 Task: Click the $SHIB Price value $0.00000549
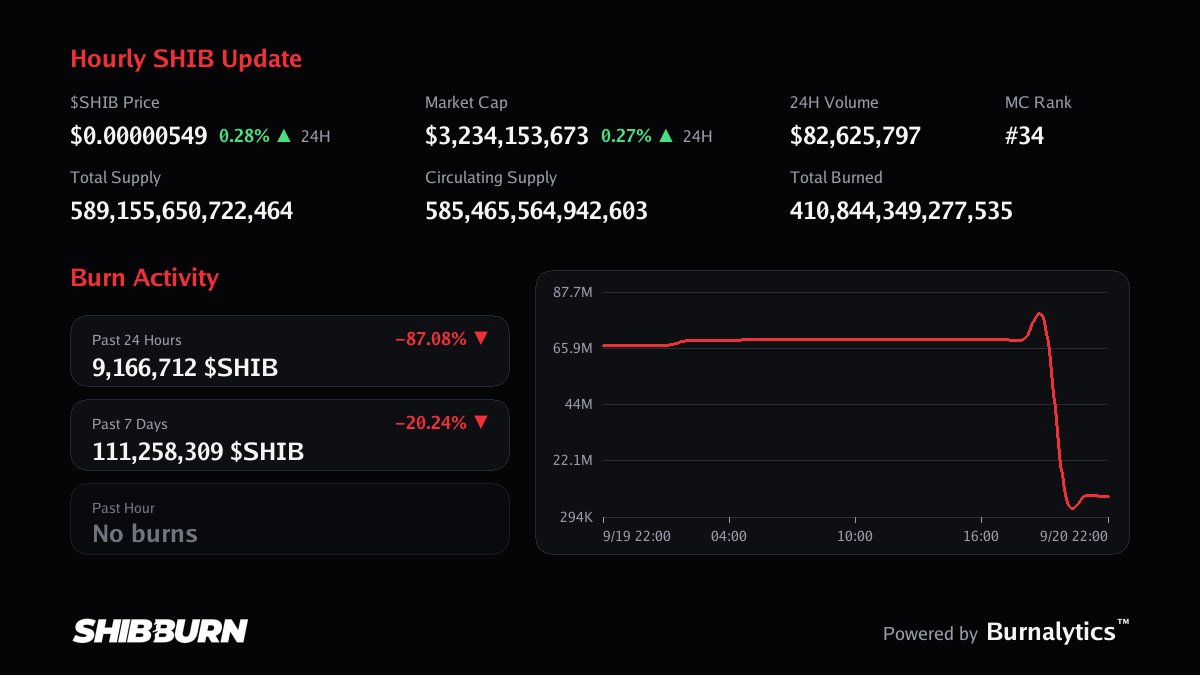tap(139, 136)
